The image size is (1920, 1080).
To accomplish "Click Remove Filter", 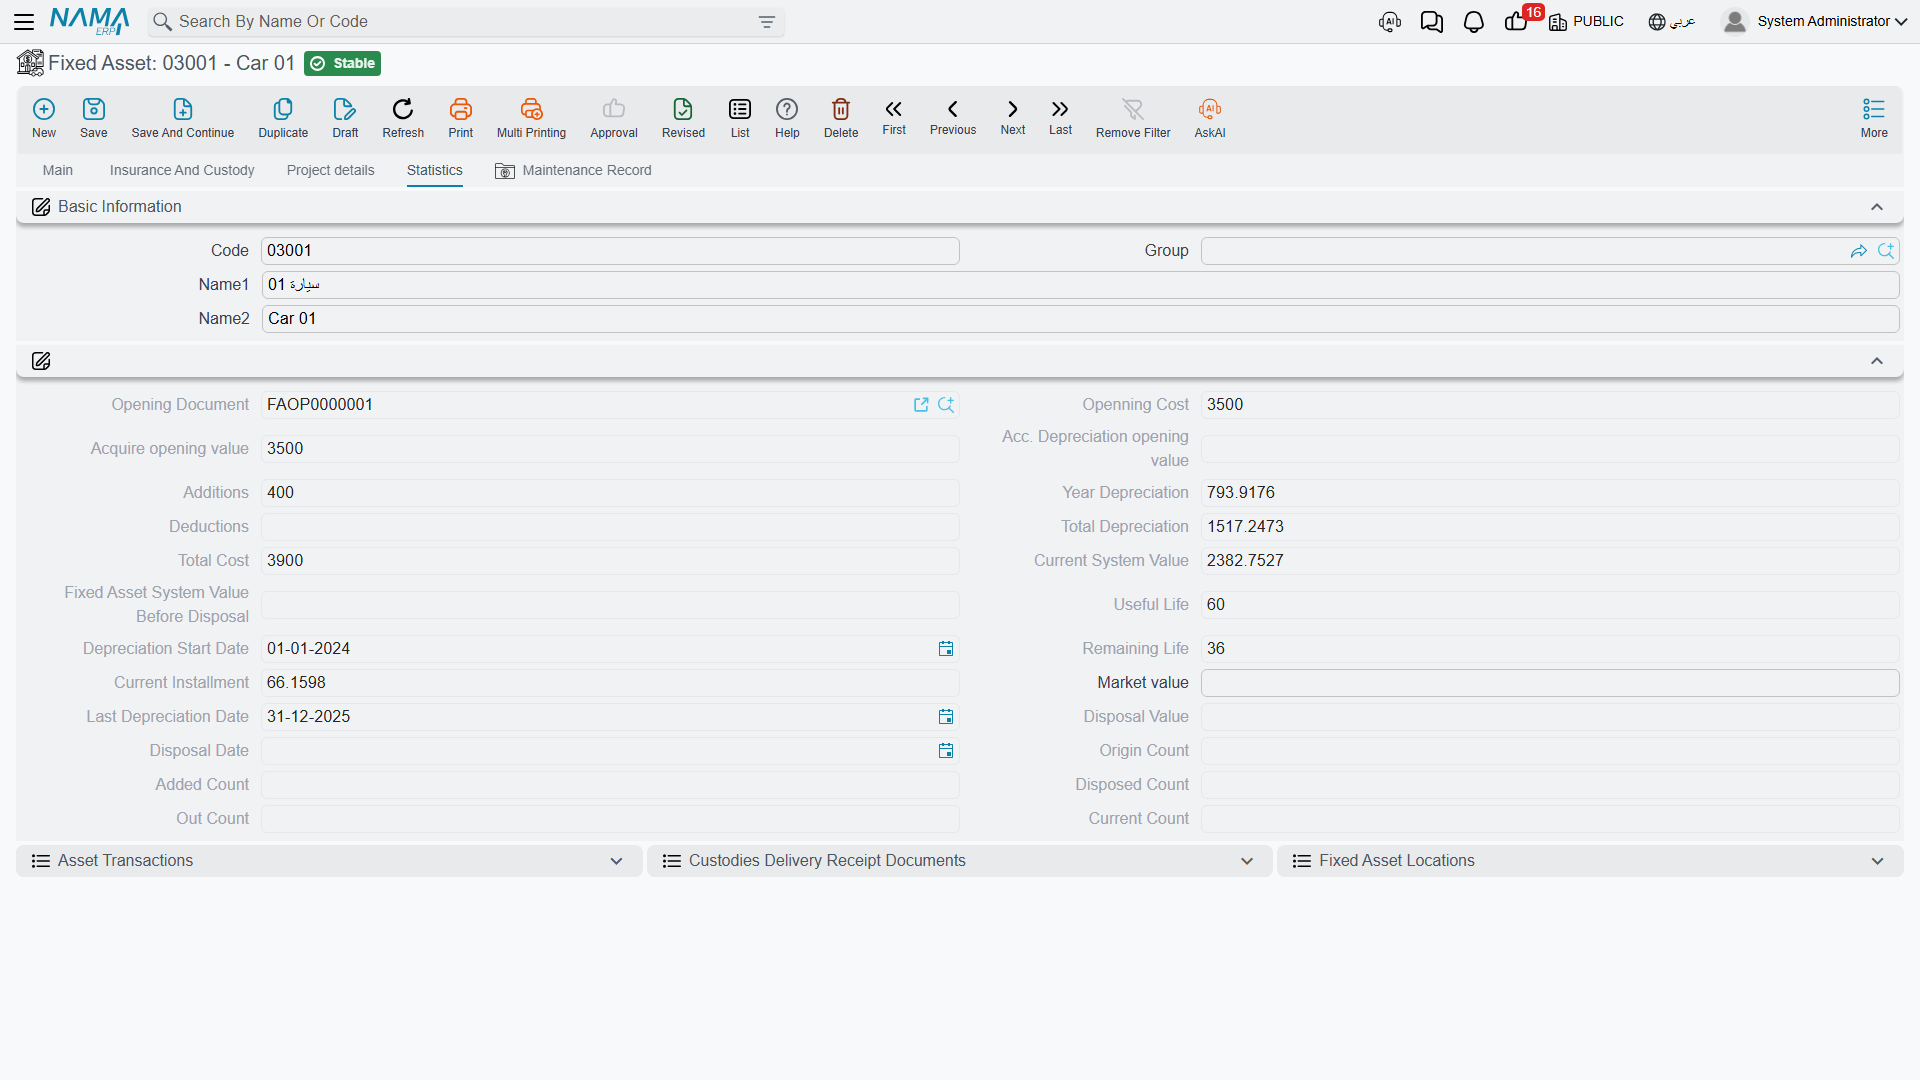I will (x=1133, y=118).
